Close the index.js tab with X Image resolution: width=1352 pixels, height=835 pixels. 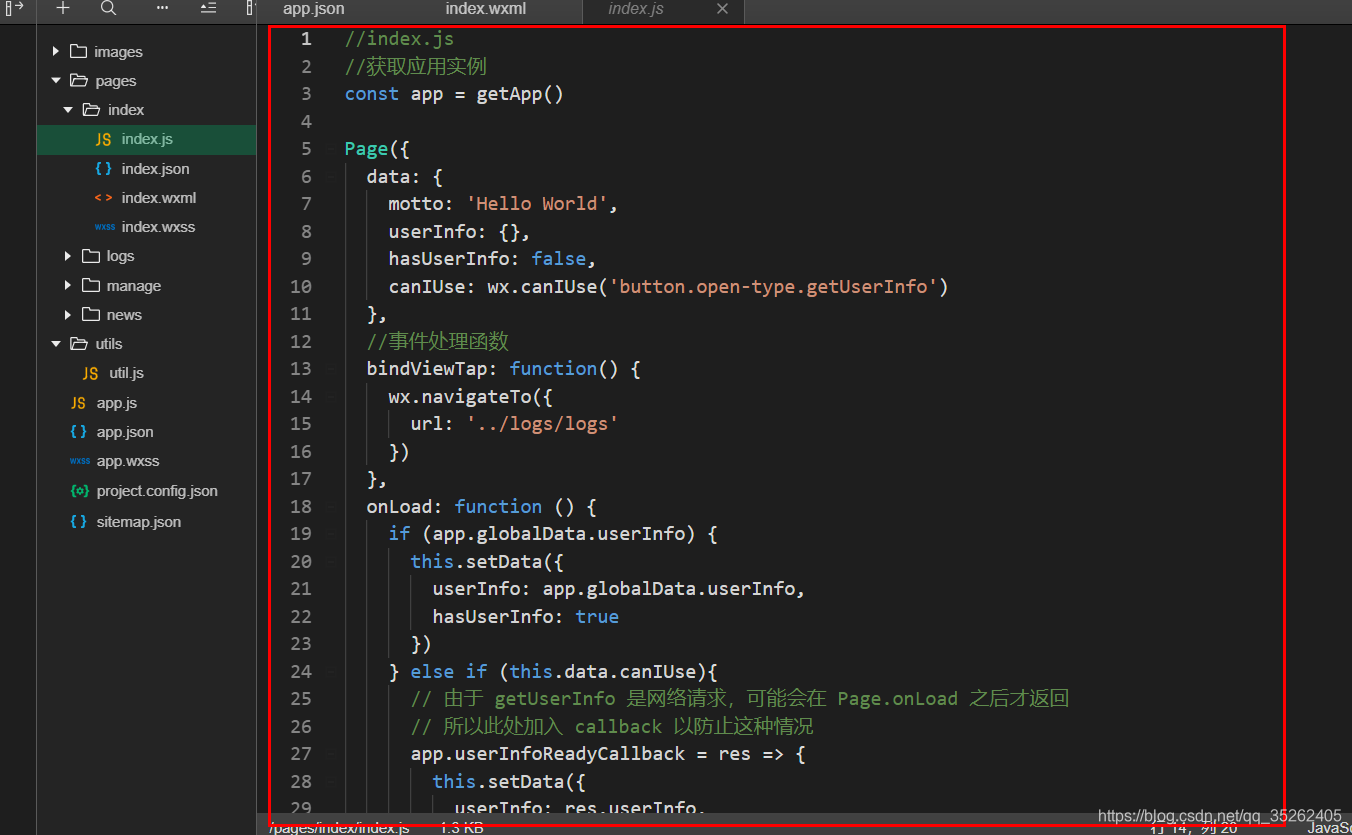[x=723, y=9]
